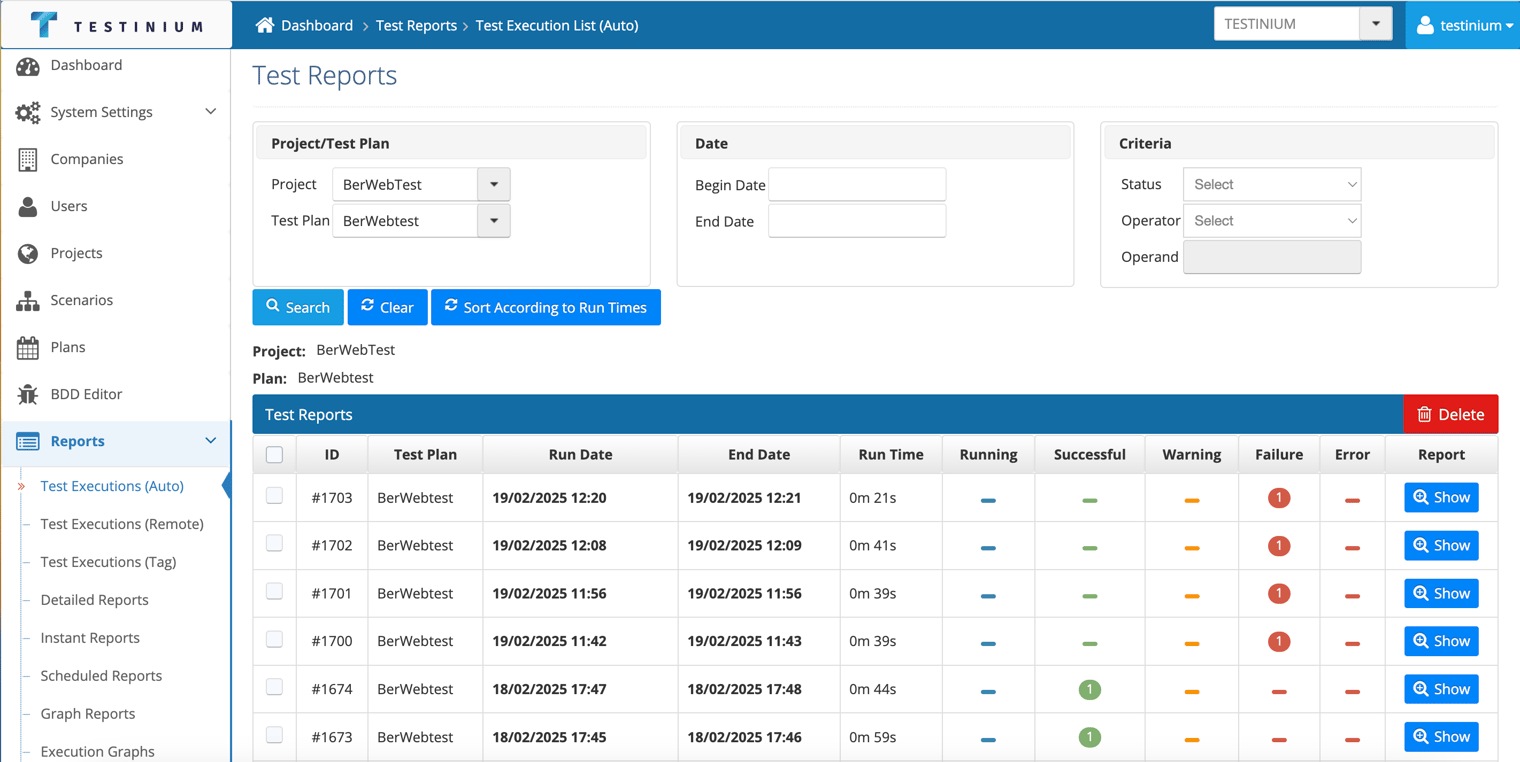Click the Scenarios hierarchy icon

coord(28,300)
